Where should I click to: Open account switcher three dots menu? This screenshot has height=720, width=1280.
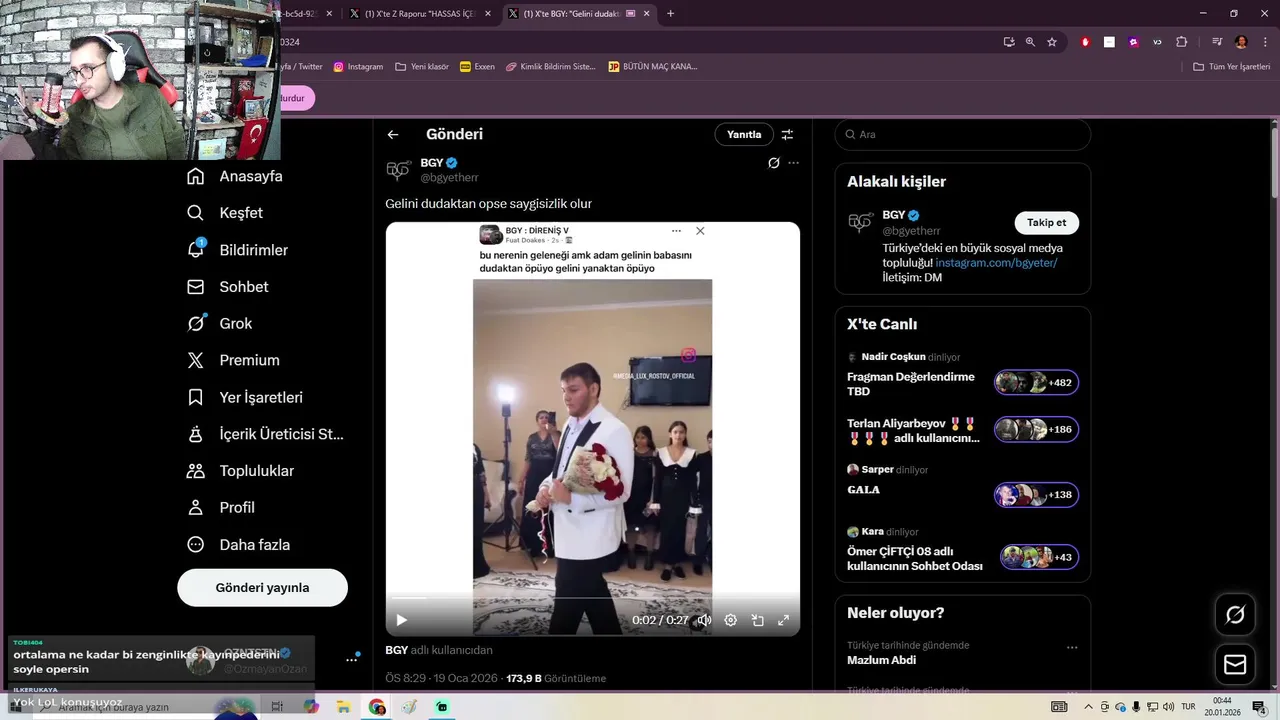point(352,659)
